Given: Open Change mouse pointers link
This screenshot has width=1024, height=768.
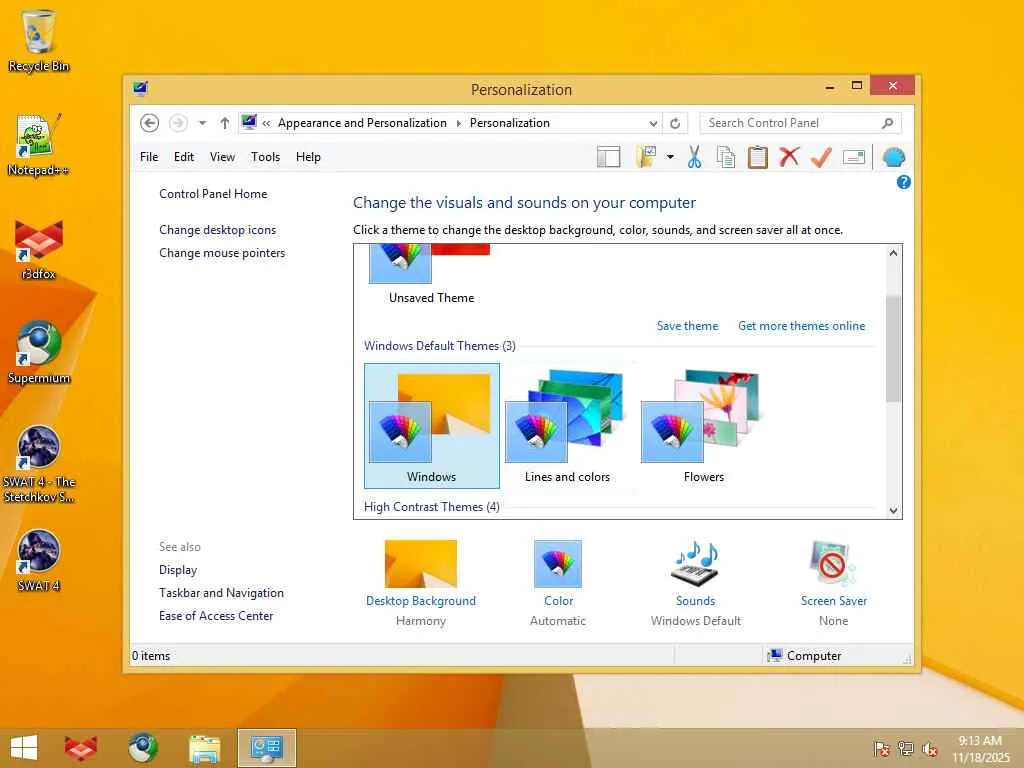Looking at the screenshot, I should tap(222, 253).
